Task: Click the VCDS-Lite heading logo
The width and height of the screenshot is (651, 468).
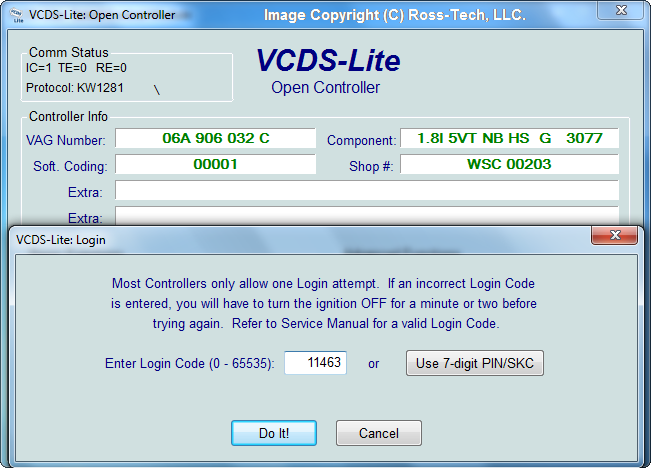Action: 328,60
